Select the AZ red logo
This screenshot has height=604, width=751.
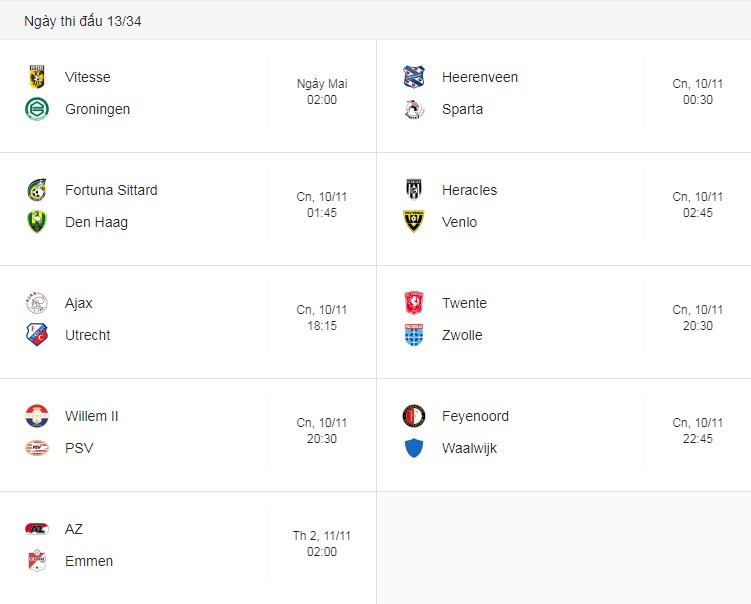point(37,529)
